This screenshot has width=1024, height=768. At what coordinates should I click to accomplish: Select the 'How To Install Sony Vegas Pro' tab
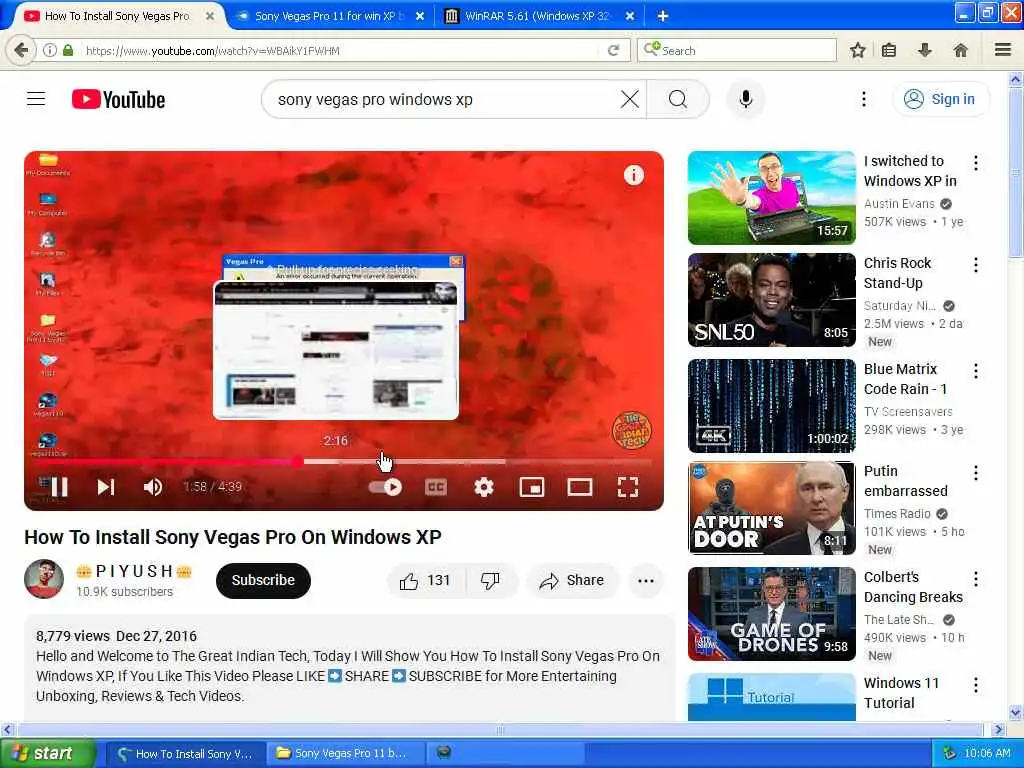point(118,16)
